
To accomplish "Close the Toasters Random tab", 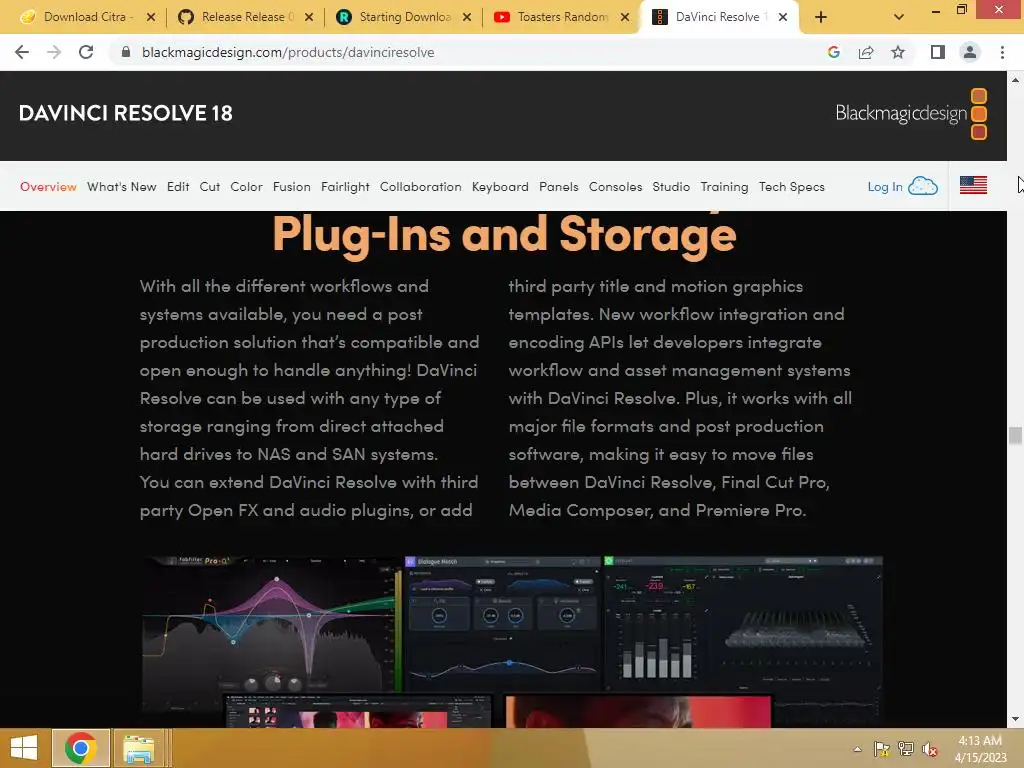I will click(625, 17).
